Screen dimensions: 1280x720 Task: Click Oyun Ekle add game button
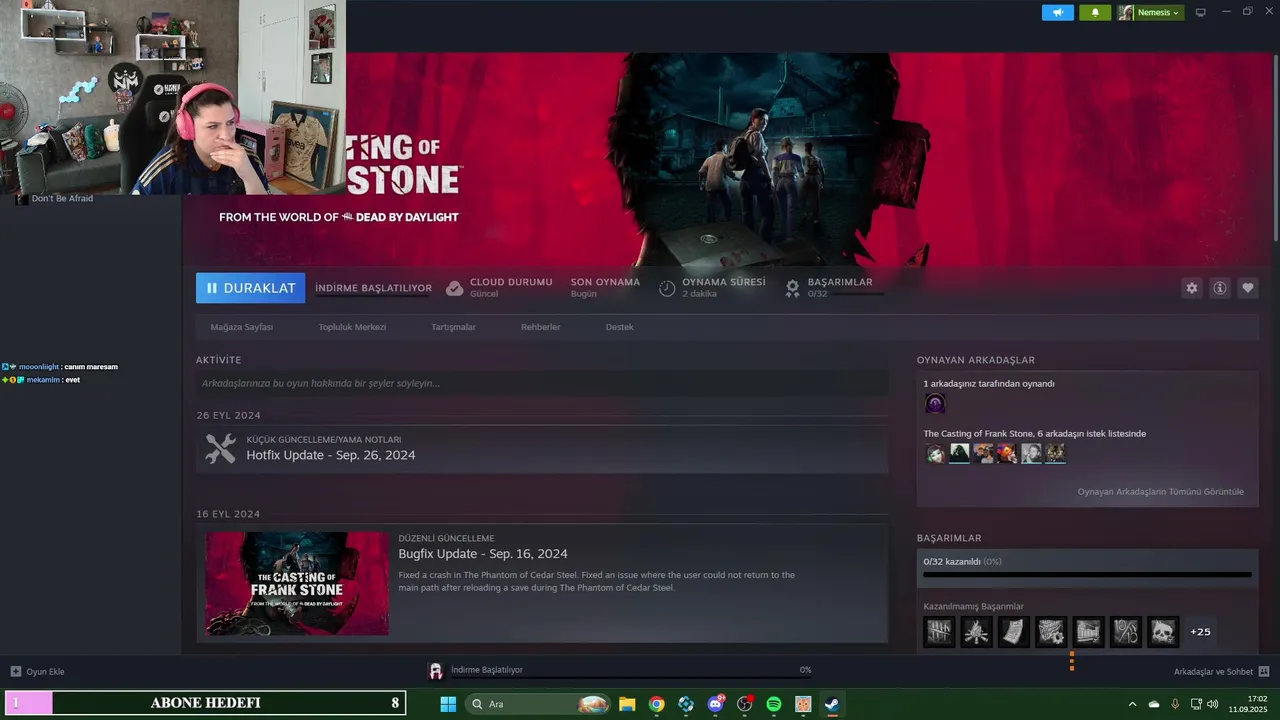37,671
